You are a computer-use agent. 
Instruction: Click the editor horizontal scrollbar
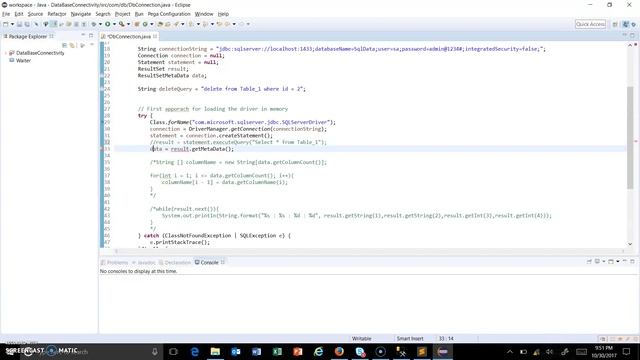(370, 251)
